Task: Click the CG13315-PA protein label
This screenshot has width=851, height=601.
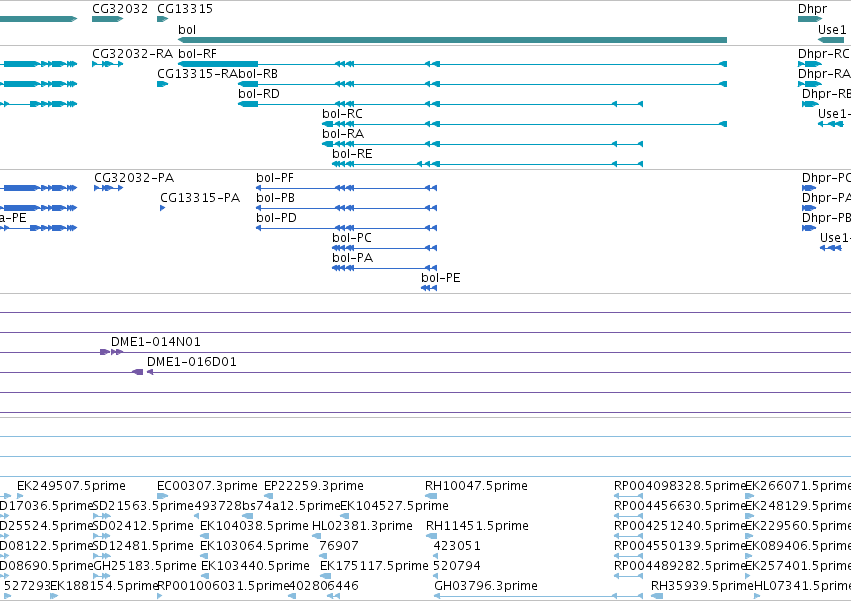Action: point(200,198)
